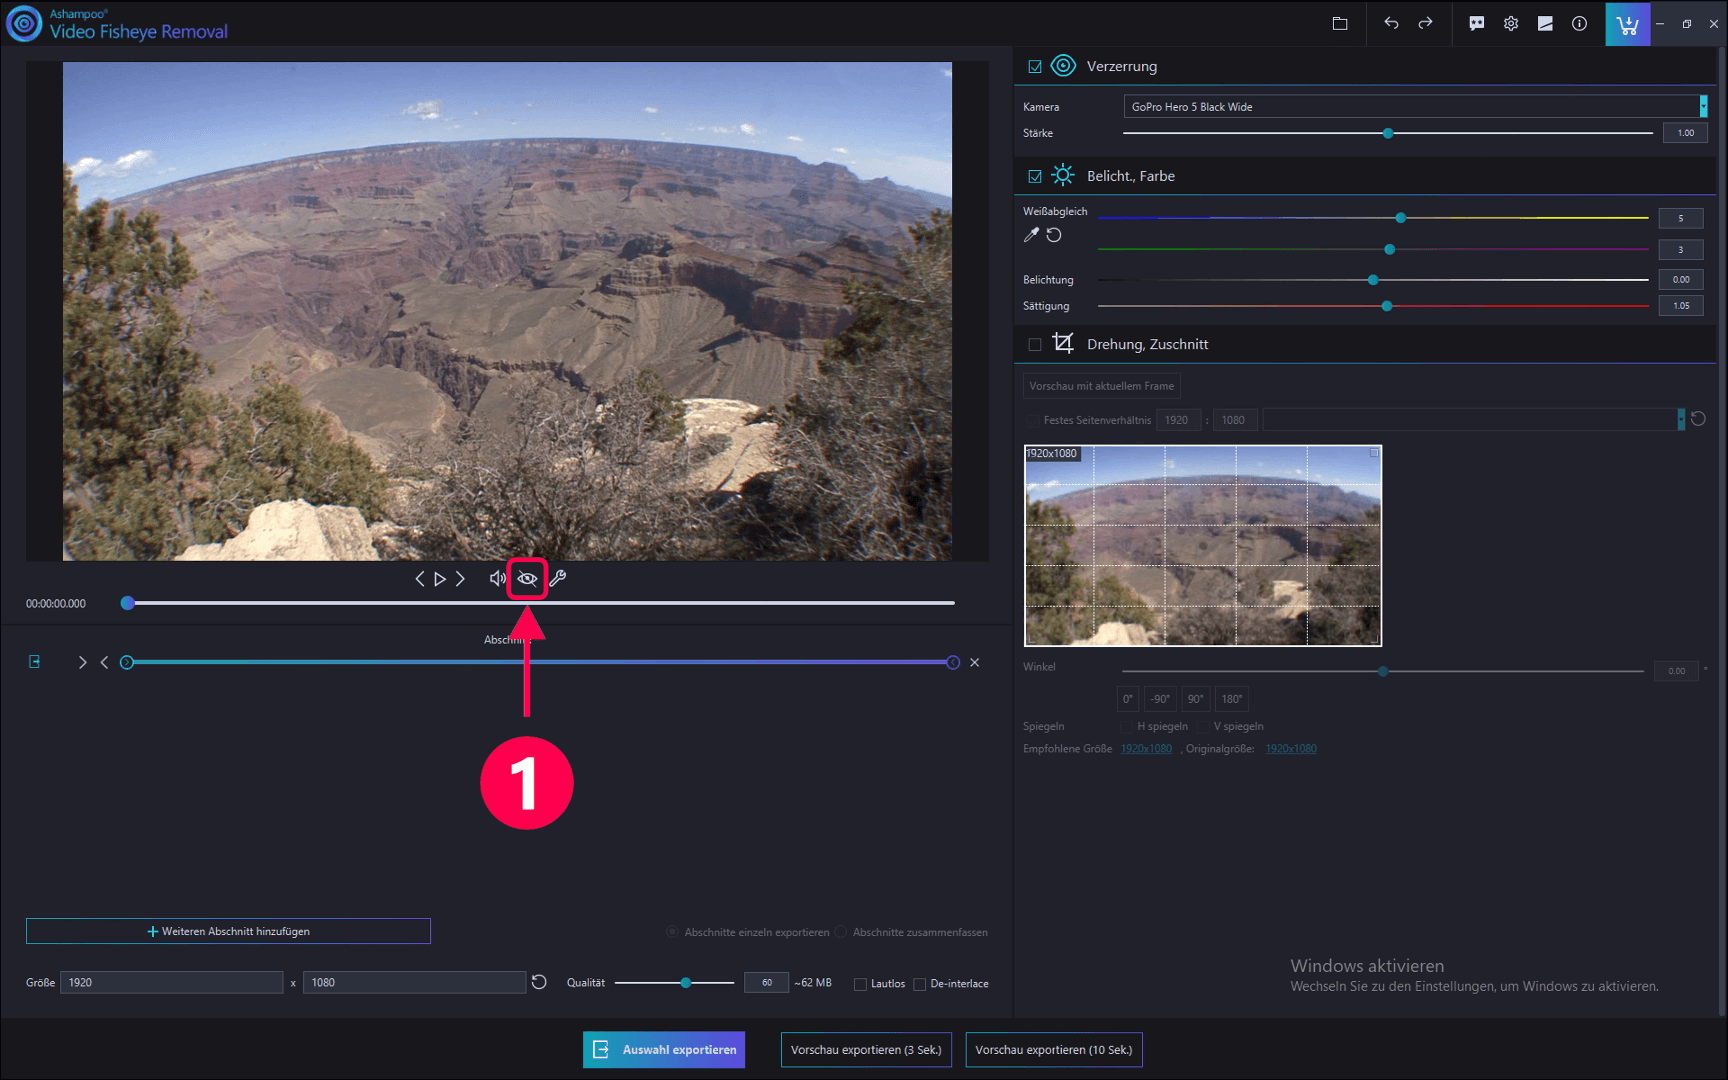
Task: Open the shopping cart purchase button
Action: point(1627,24)
